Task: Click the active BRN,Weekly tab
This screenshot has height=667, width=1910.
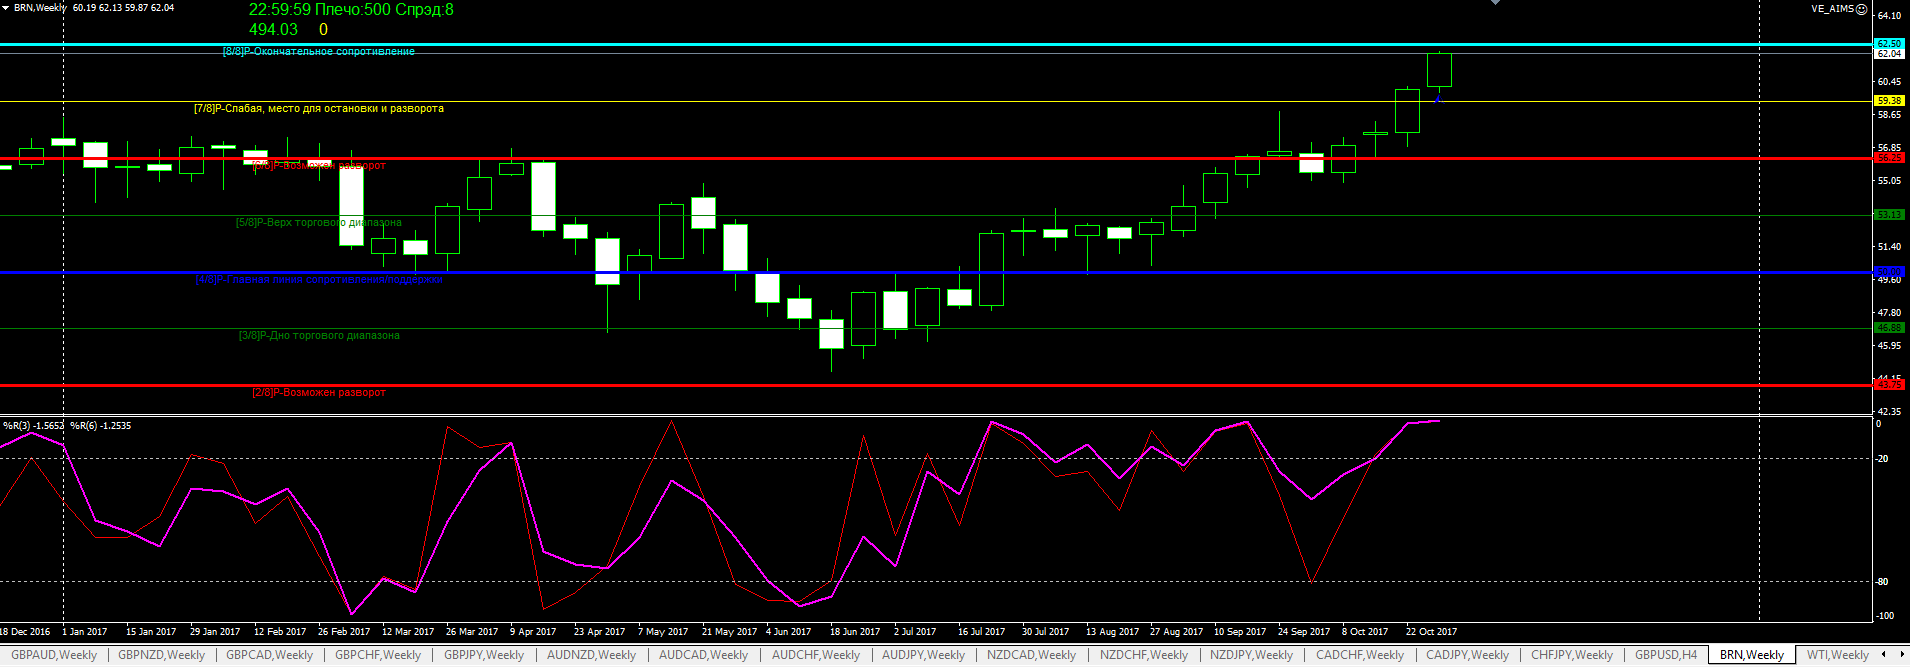Action: 1752,655
